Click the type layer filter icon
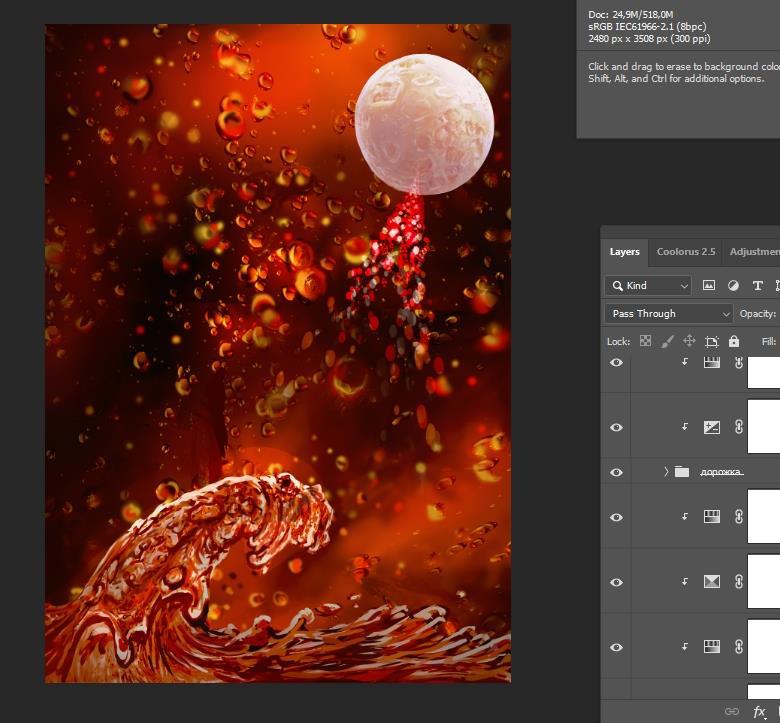Screen dimensions: 780x723 click(757, 286)
